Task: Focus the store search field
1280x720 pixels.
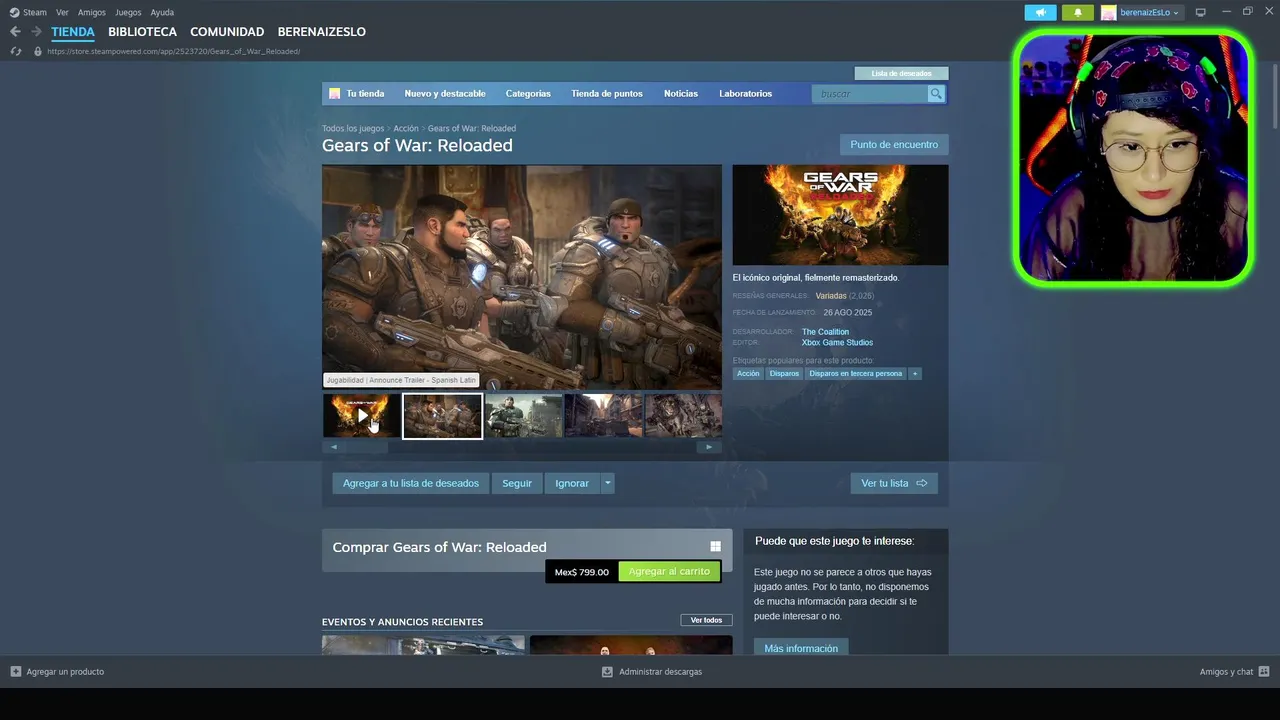Action: (x=870, y=94)
